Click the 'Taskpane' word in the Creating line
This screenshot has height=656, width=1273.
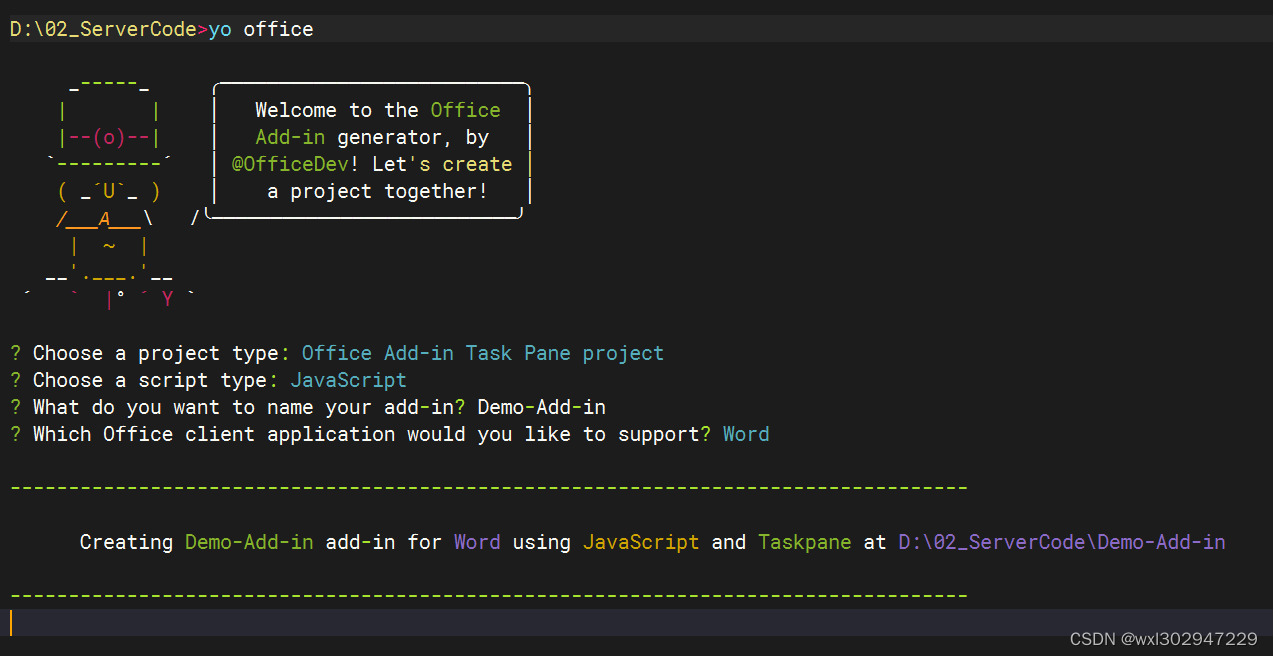pos(805,542)
